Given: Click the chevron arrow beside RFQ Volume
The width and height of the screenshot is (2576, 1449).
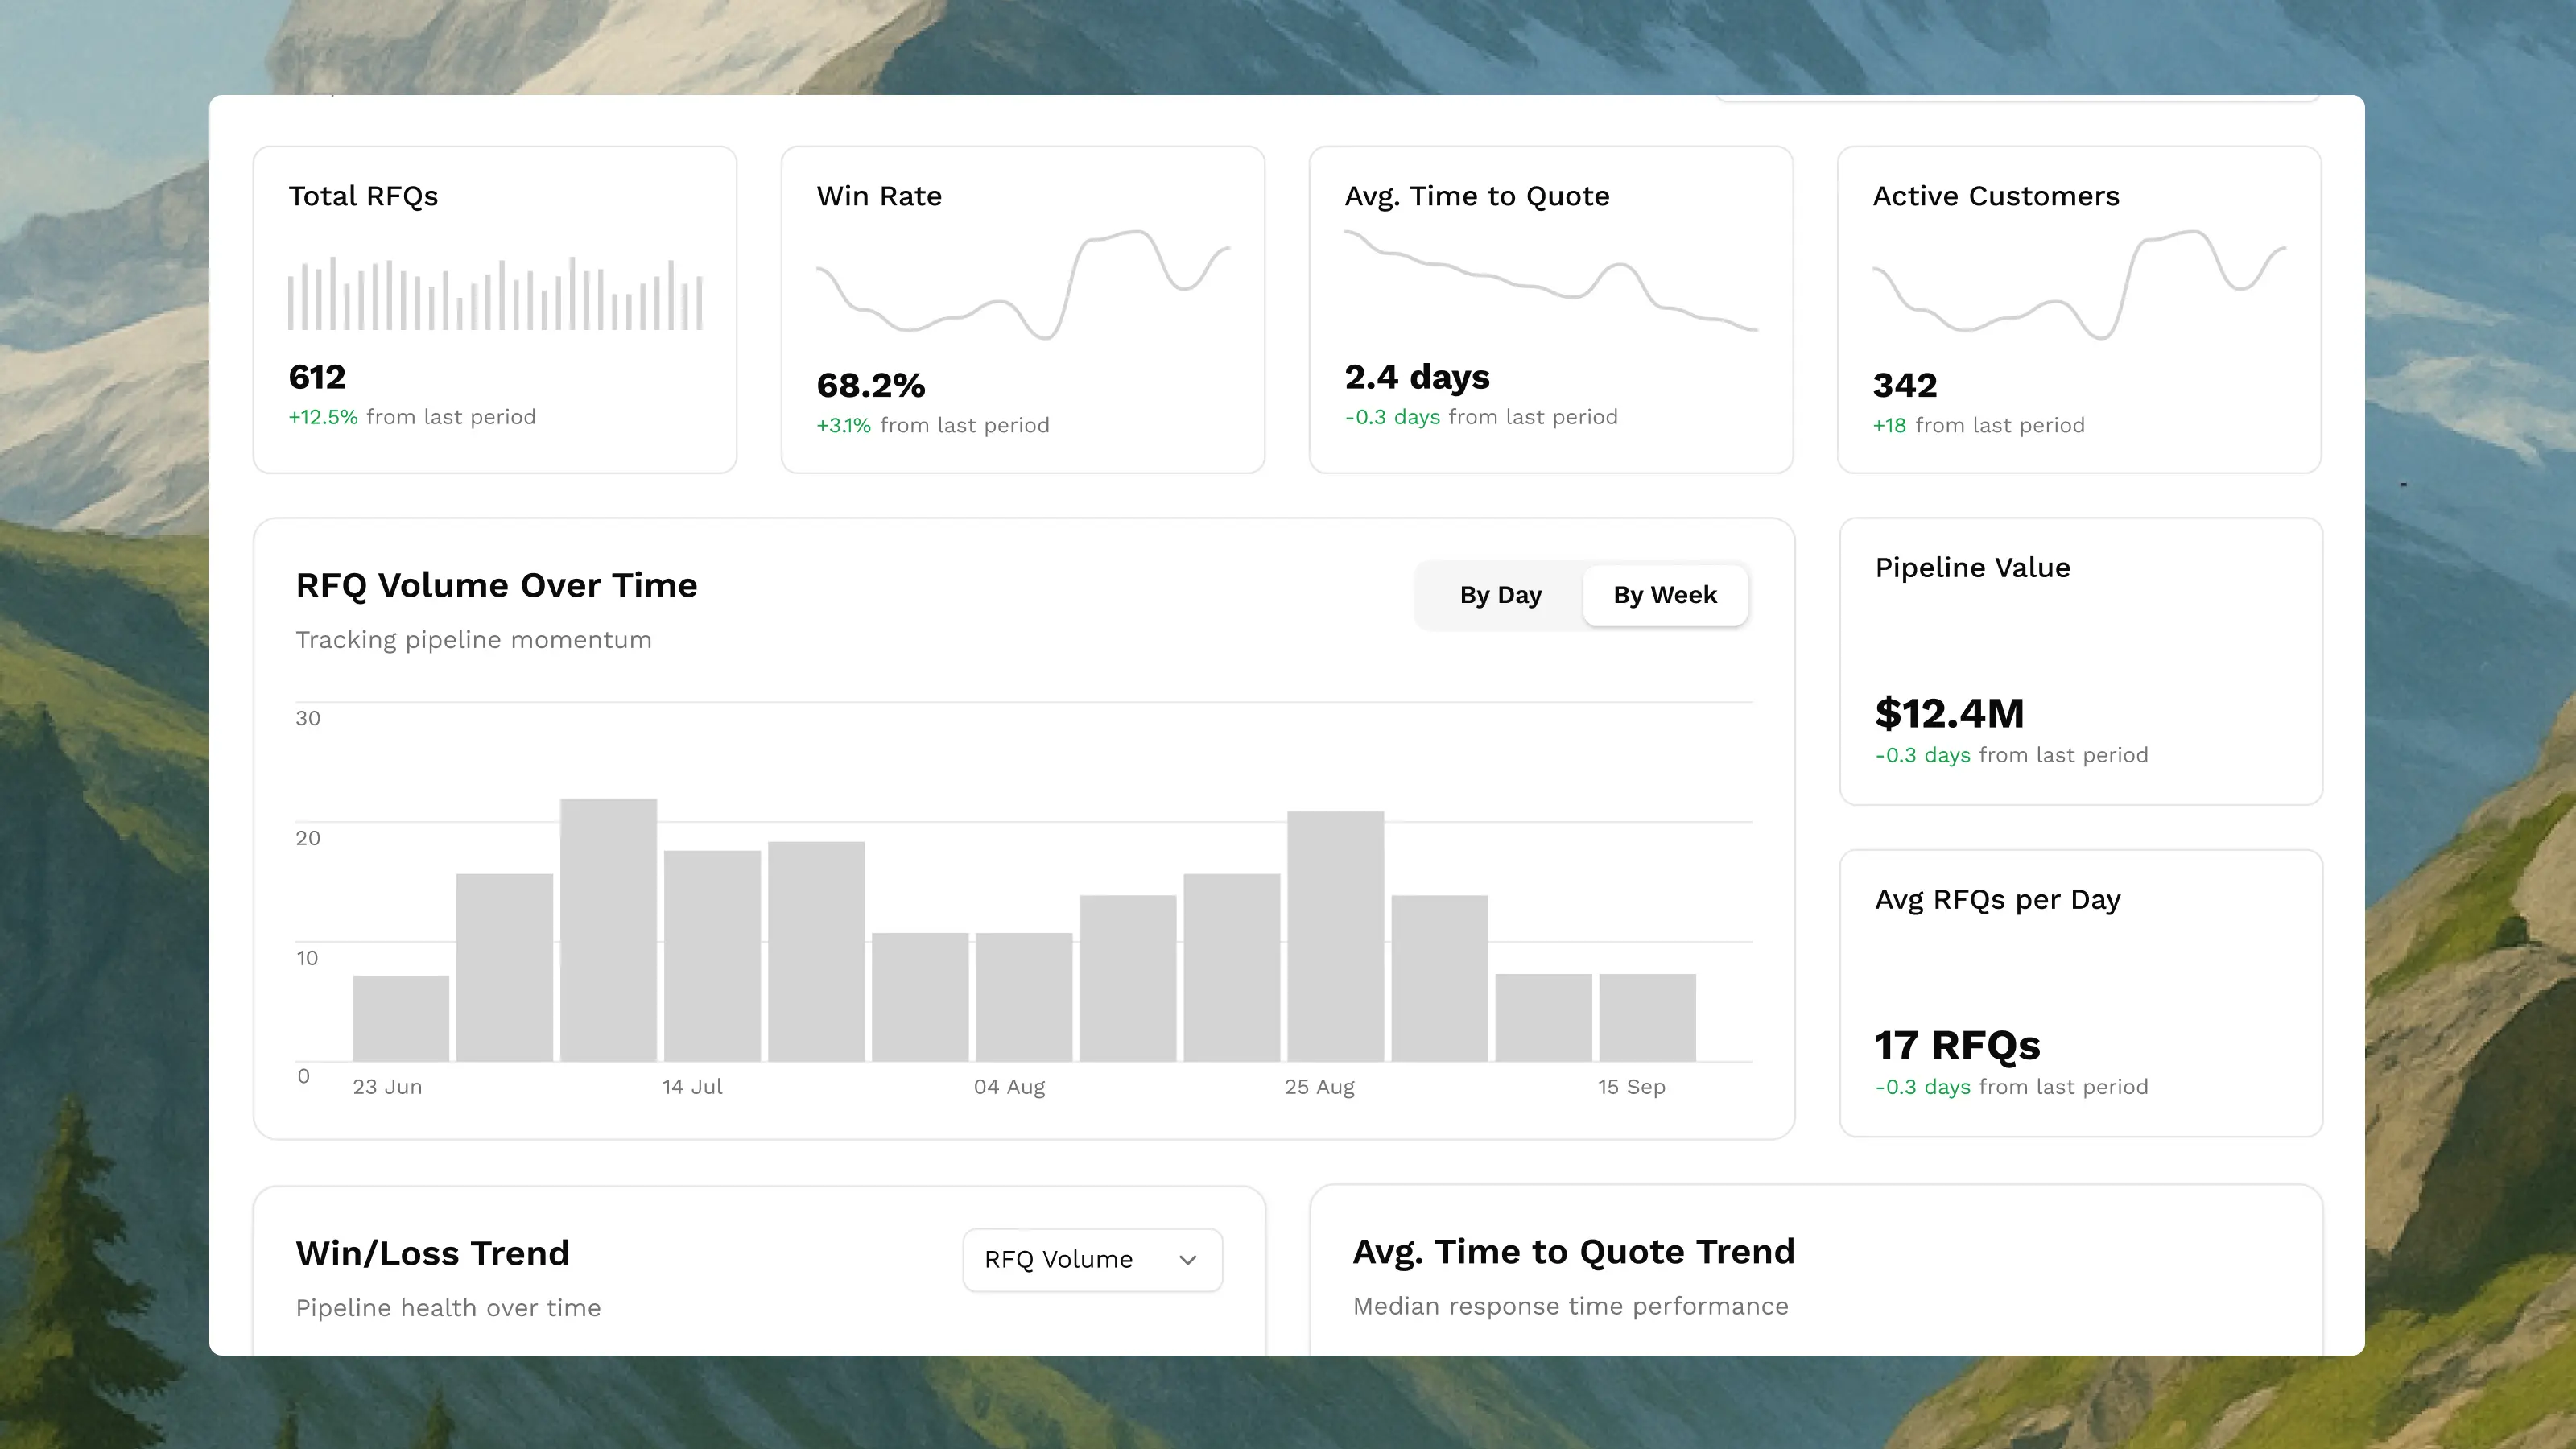Looking at the screenshot, I should (x=1187, y=1260).
